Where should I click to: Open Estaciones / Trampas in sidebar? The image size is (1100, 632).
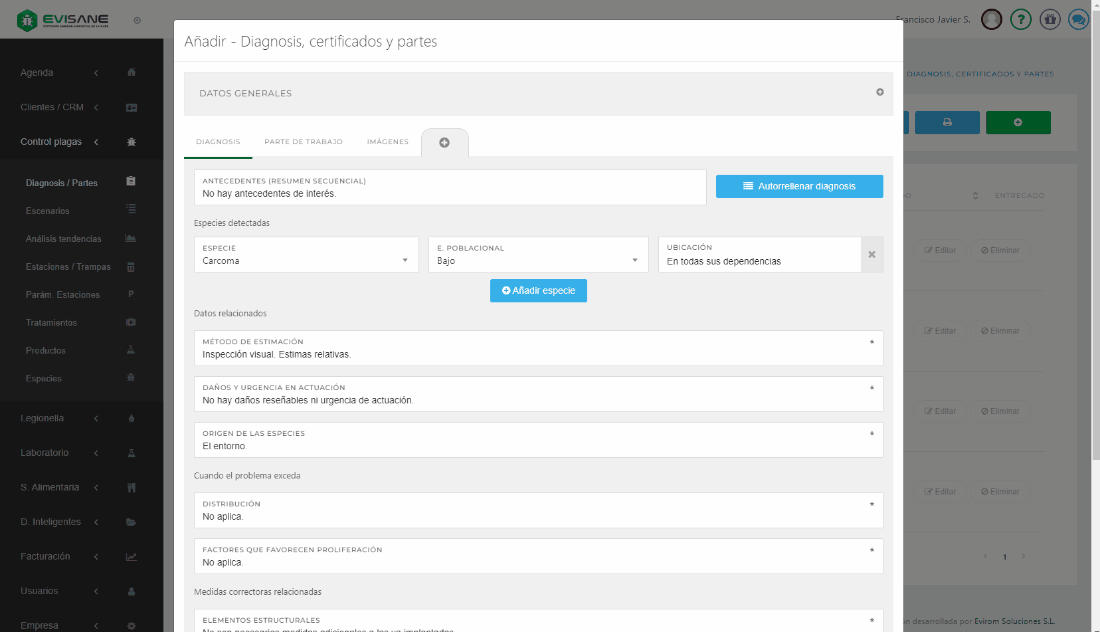pyautogui.click(x=68, y=267)
